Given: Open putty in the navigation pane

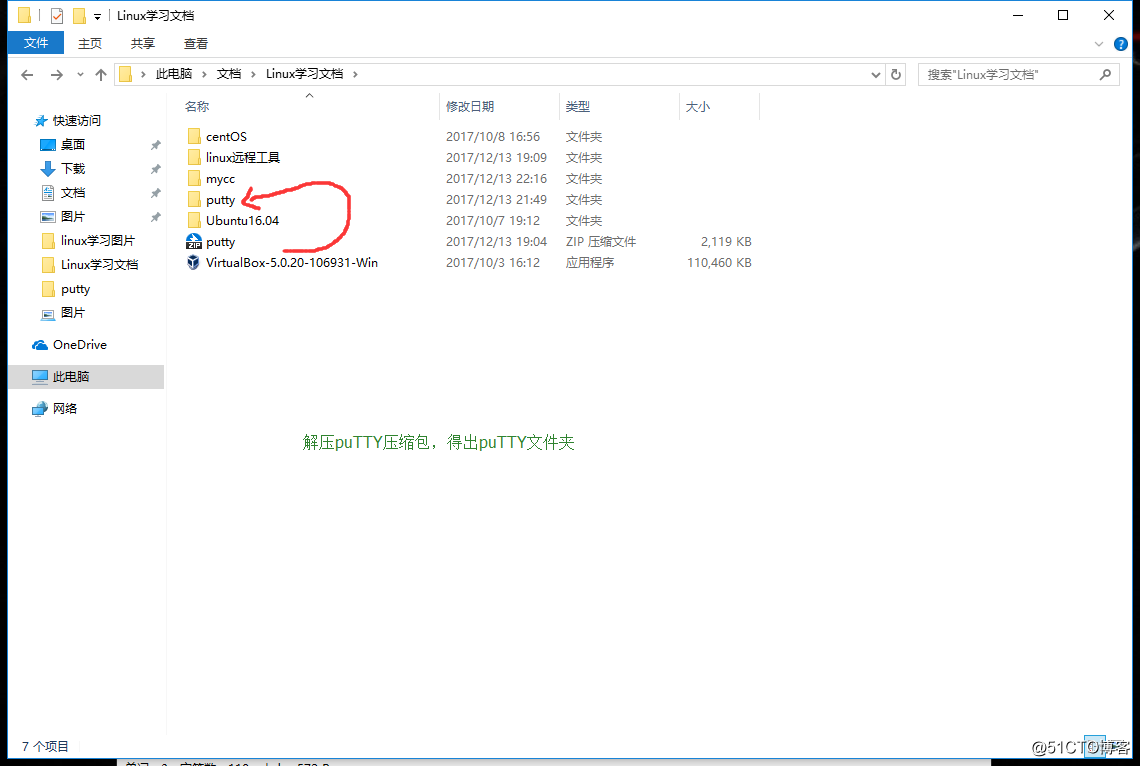Looking at the screenshot, I should click(x=75, y=289).
